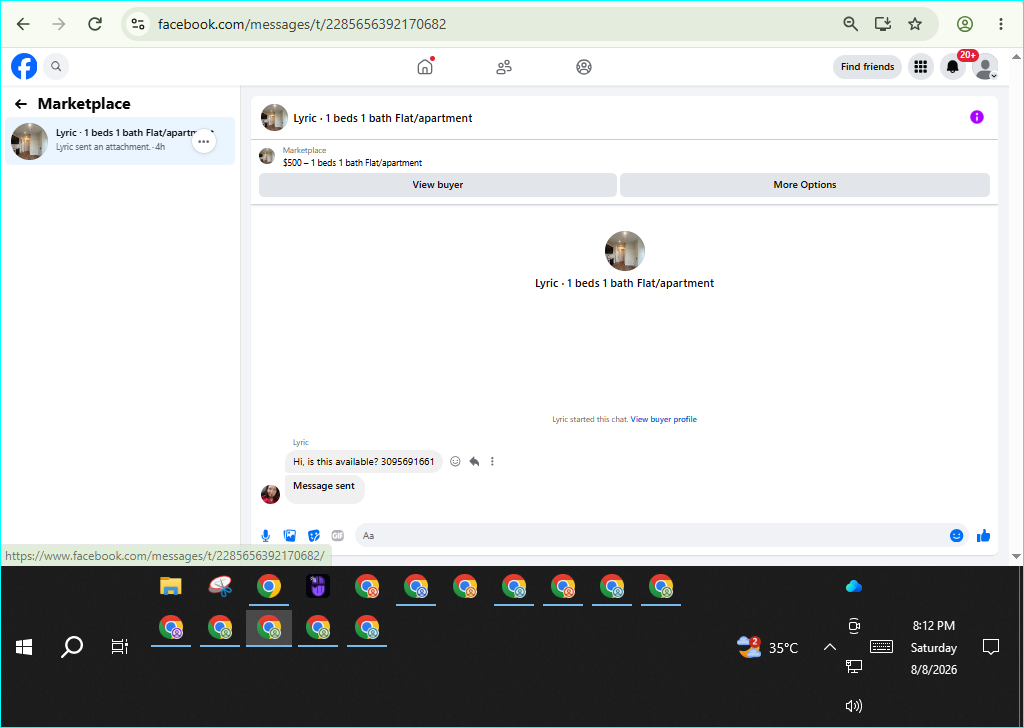Select the Lyric conversation in the Marketplace list
Image resolution: width=1024 pixels, height=728 pixels.
[120, 141]
